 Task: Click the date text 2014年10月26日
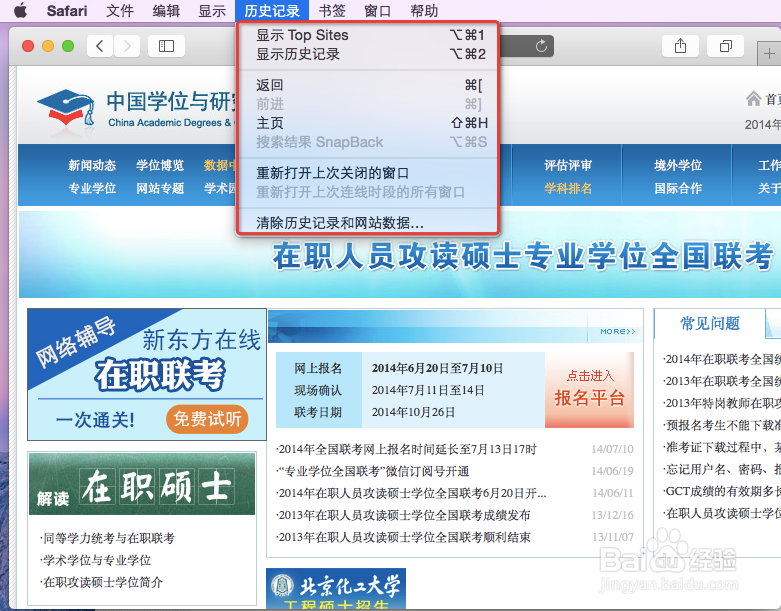pos(413,412)
